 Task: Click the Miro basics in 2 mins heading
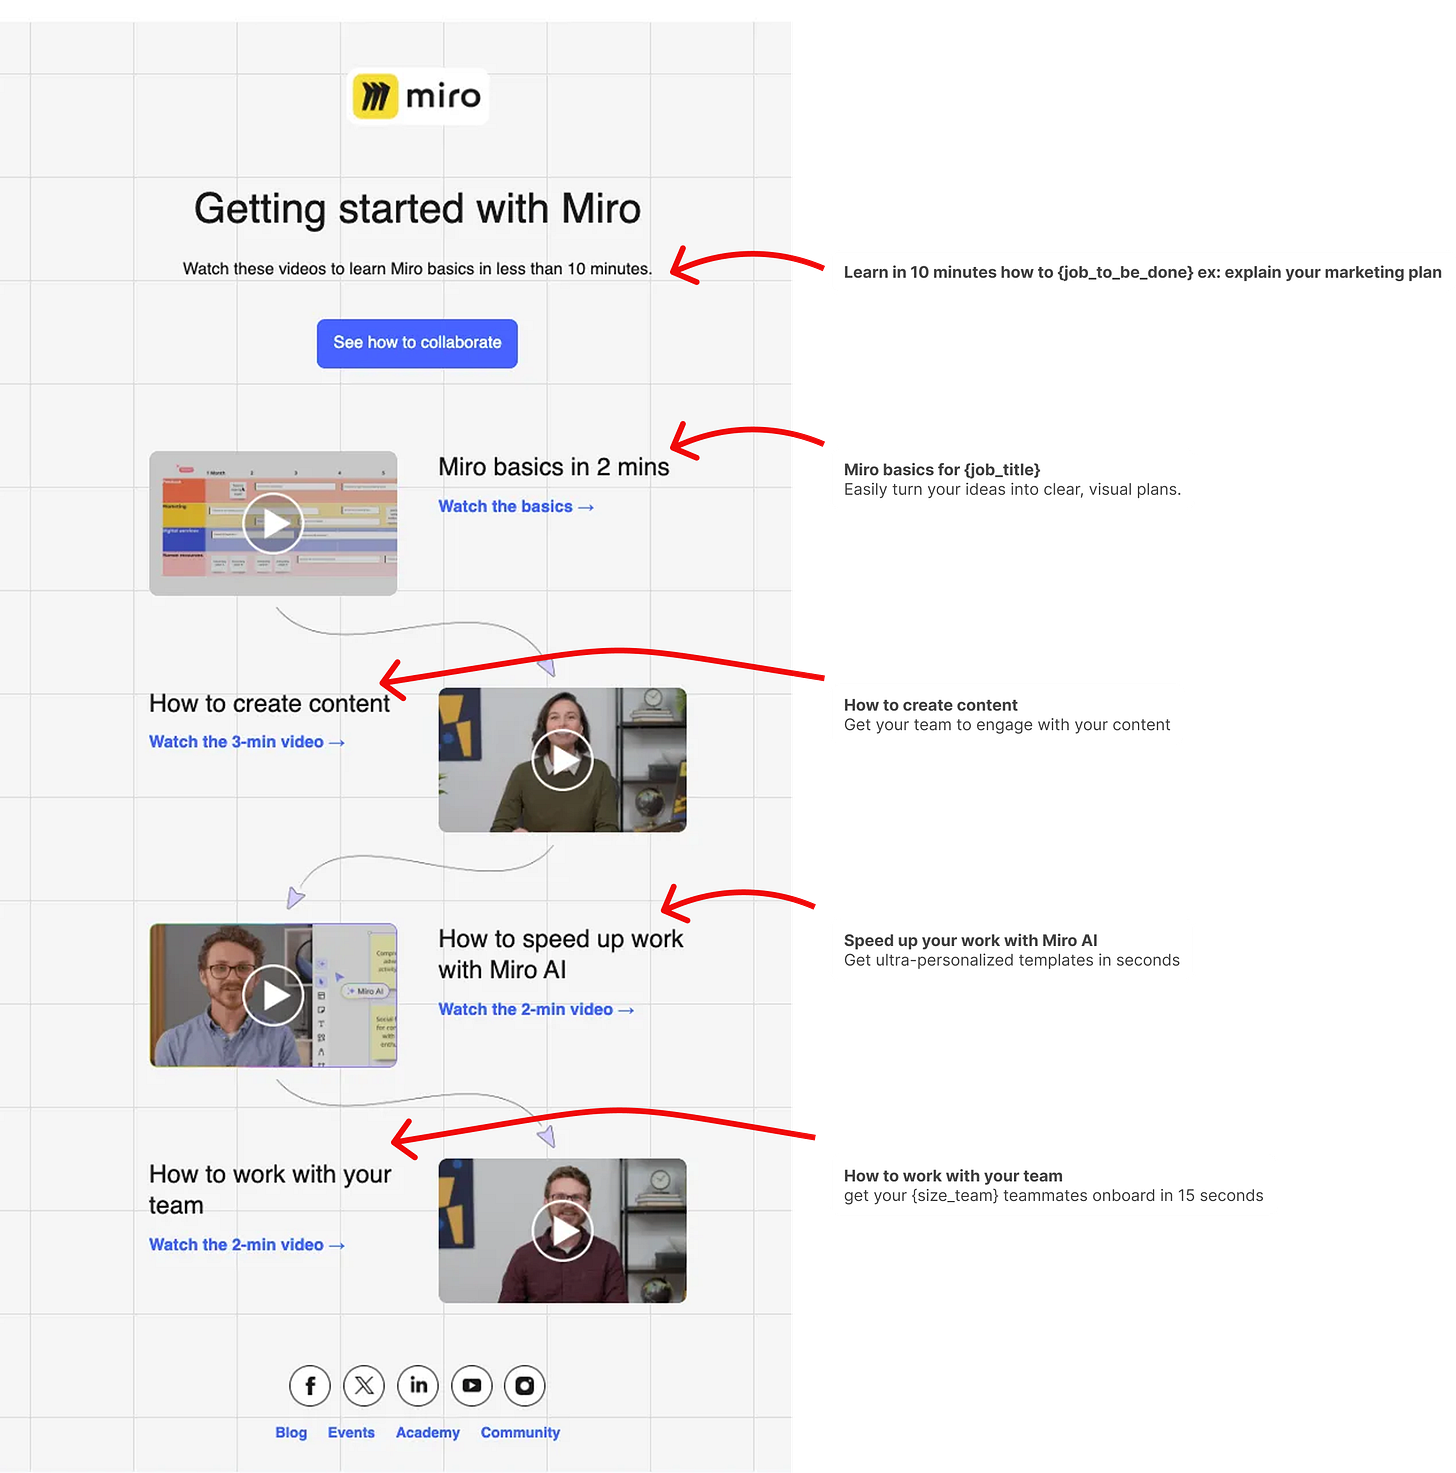point(554,467)
